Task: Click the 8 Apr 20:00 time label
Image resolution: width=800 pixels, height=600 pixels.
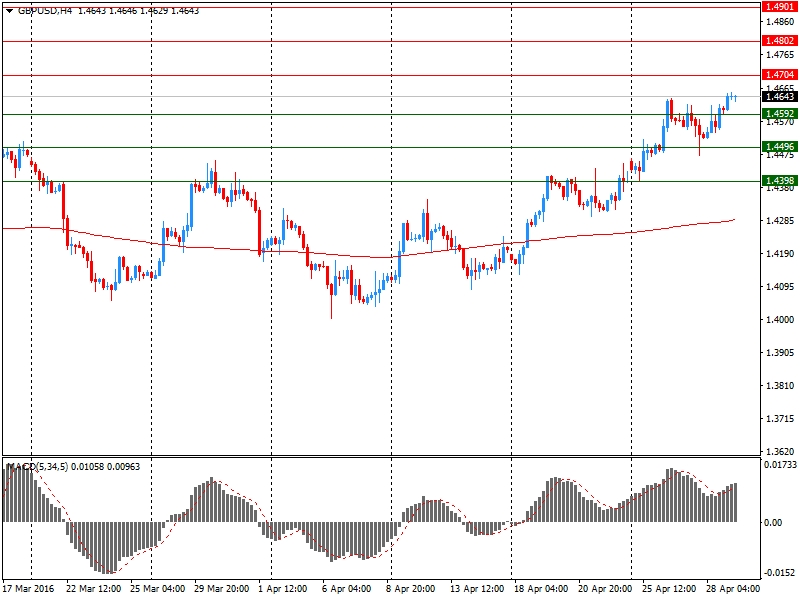Action: [x=410, y=589]
